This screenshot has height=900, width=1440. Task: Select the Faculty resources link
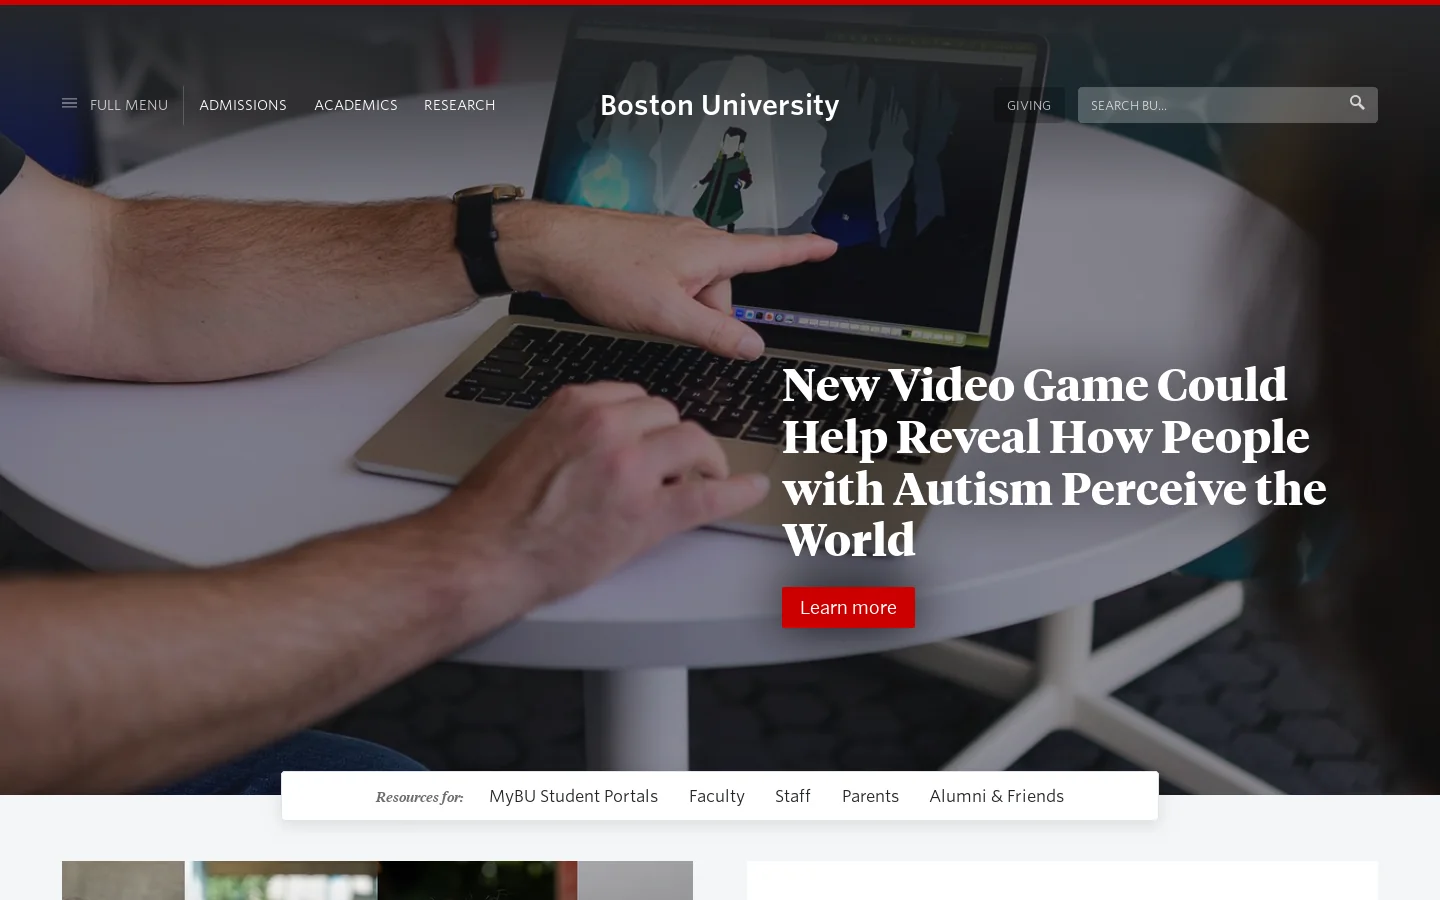(x=717, y=796)
